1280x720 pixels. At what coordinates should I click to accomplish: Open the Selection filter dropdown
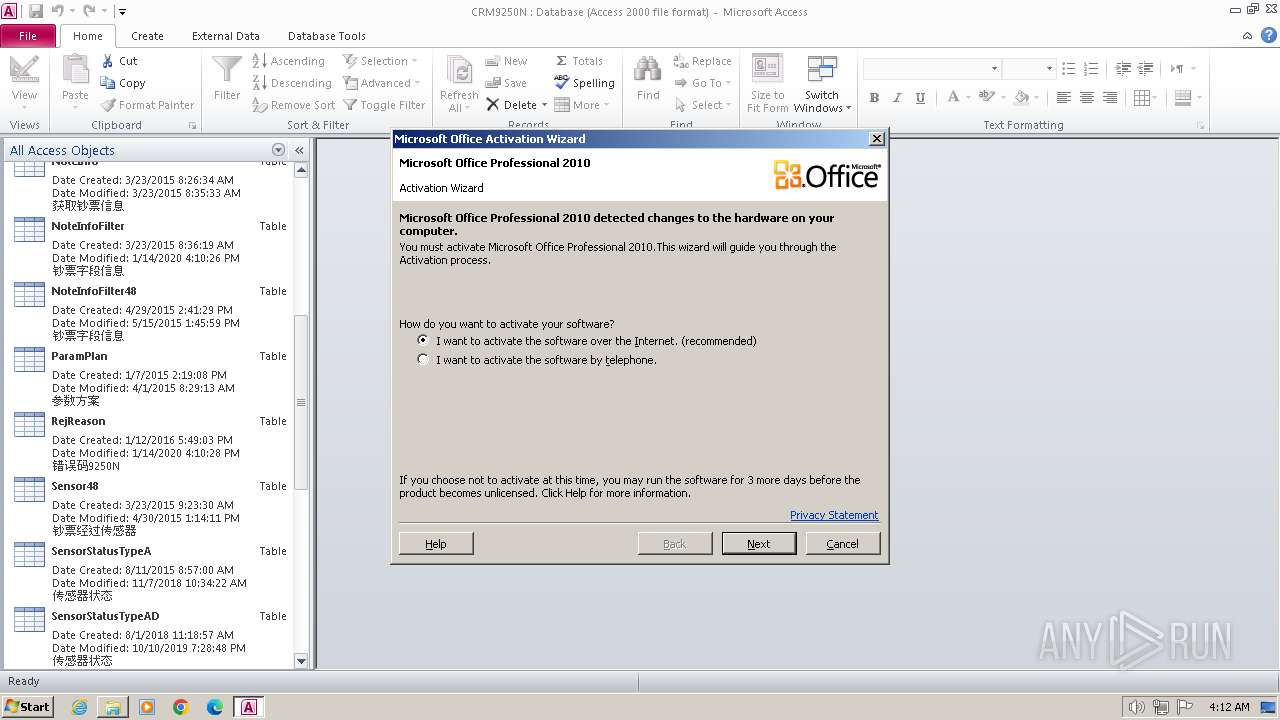[x=380, y=61]
